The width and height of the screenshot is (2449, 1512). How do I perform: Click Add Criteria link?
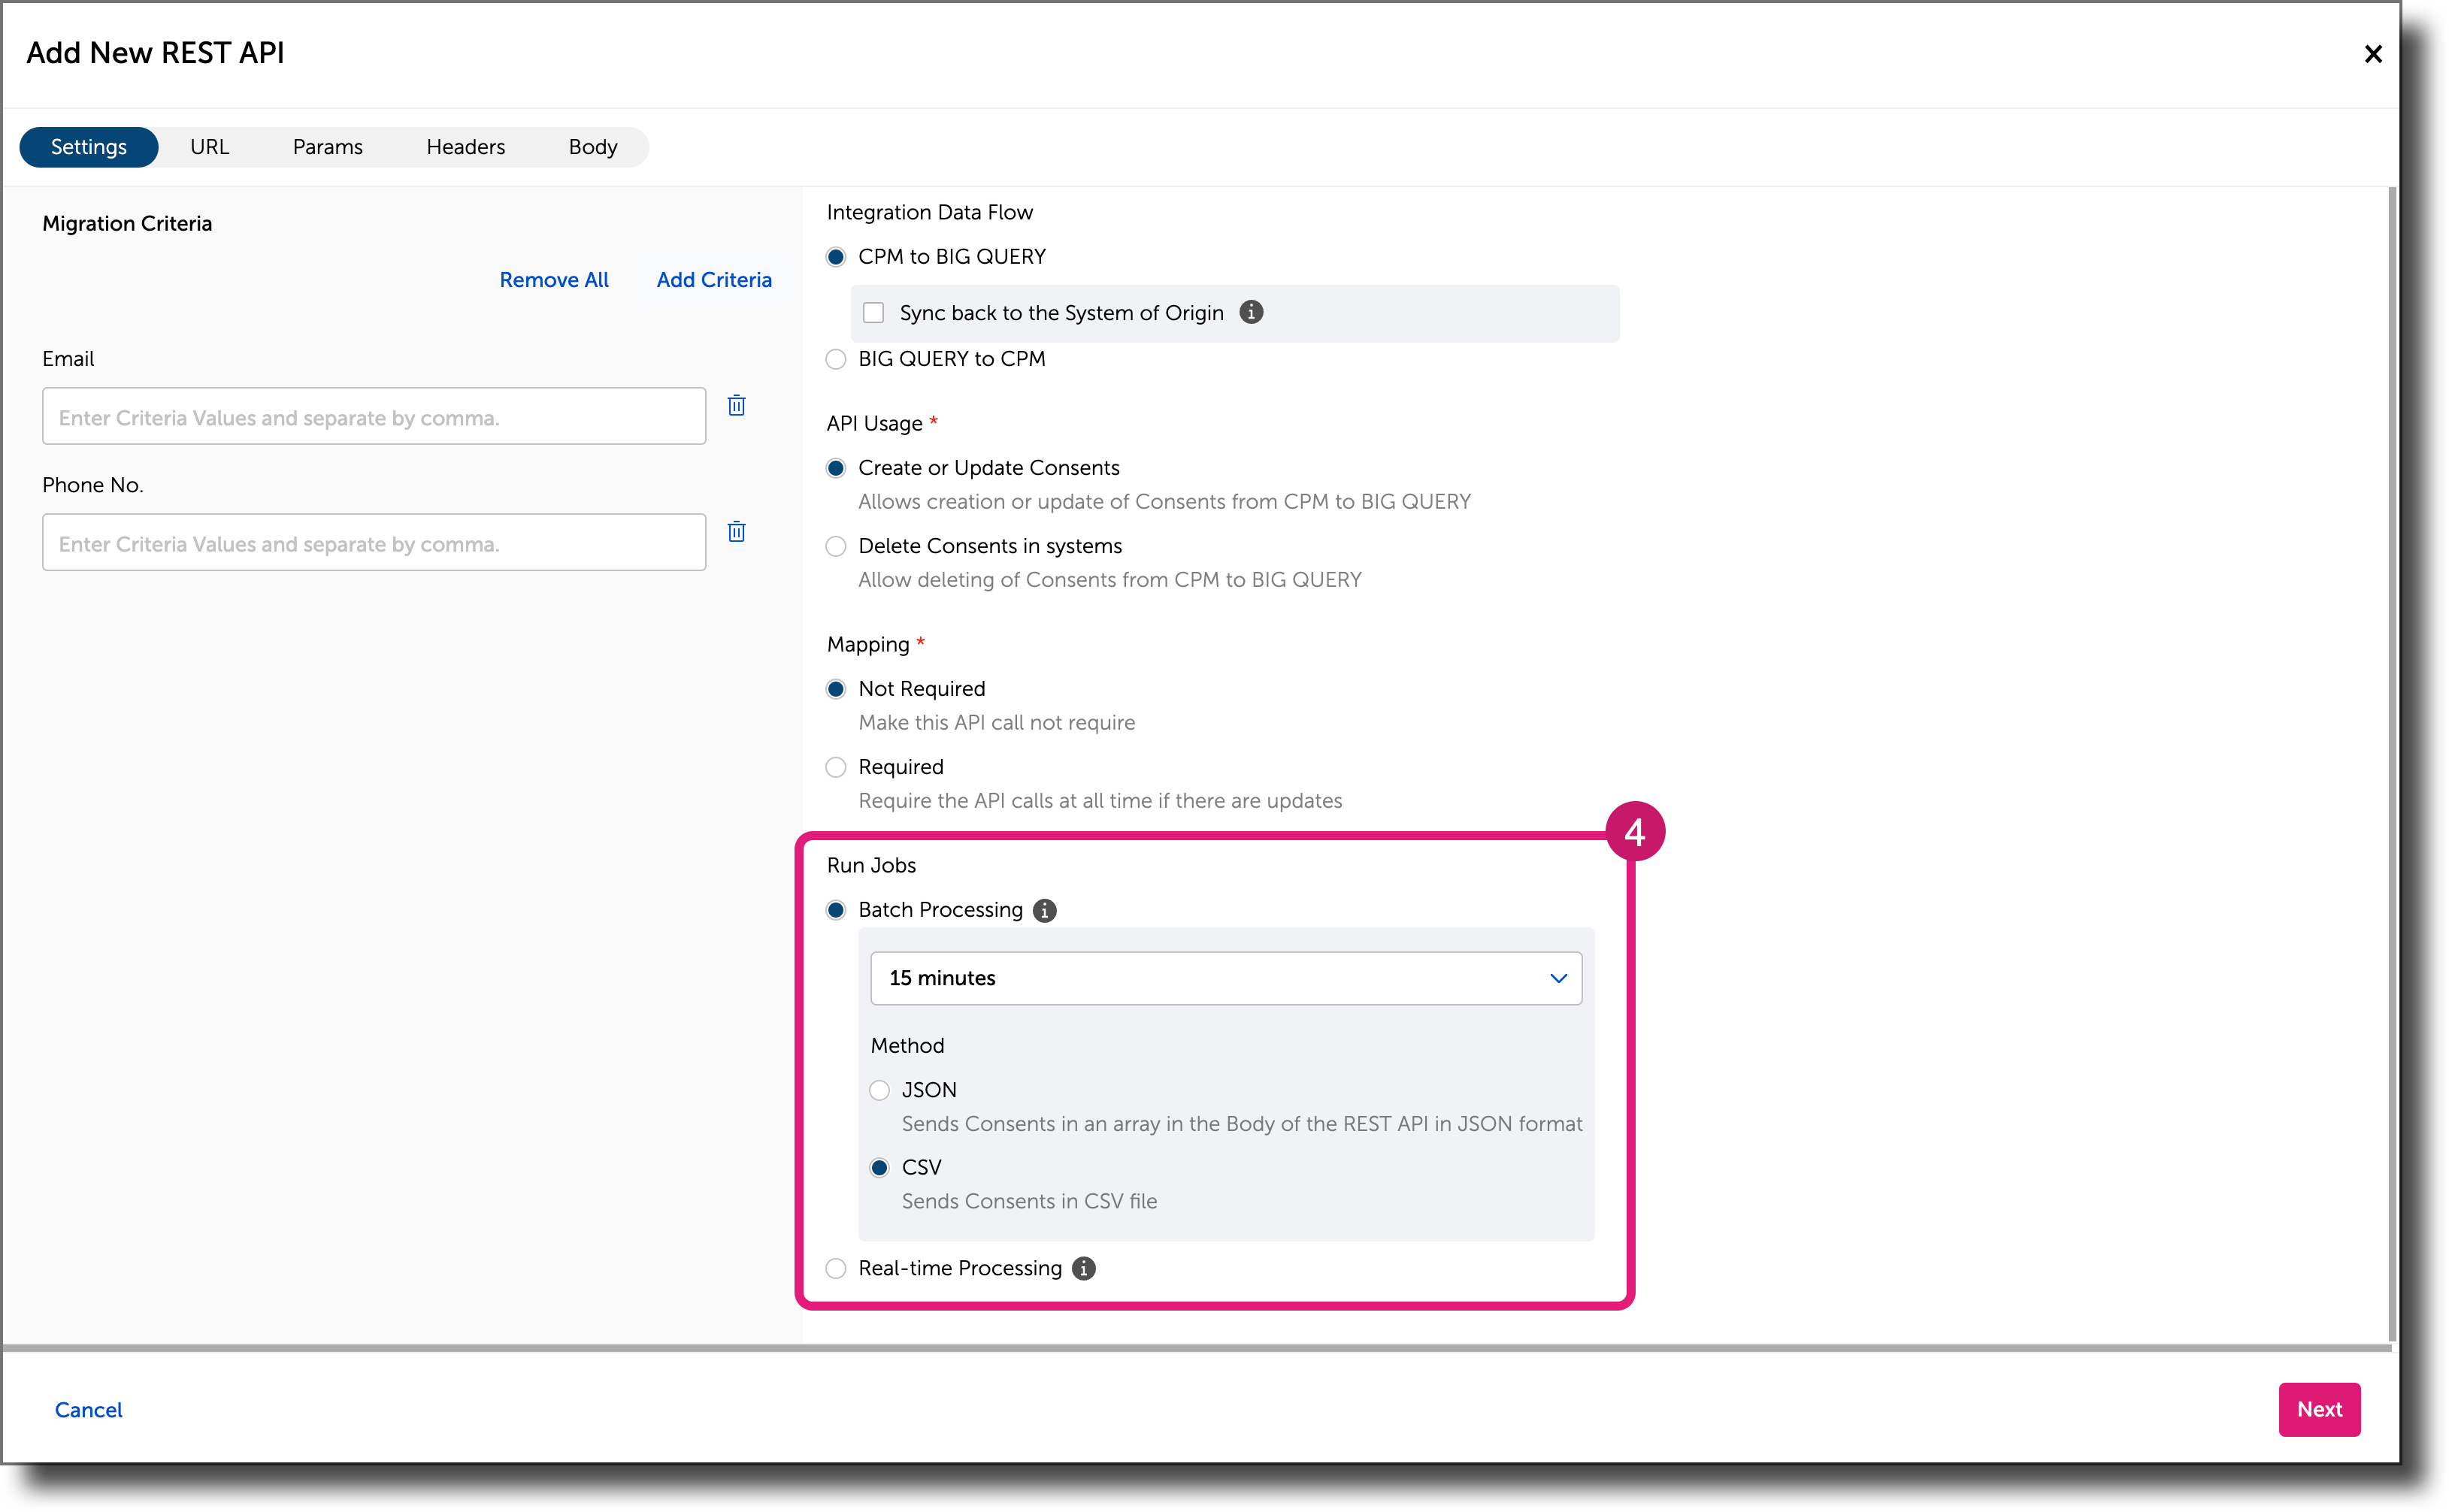point(714,280)
